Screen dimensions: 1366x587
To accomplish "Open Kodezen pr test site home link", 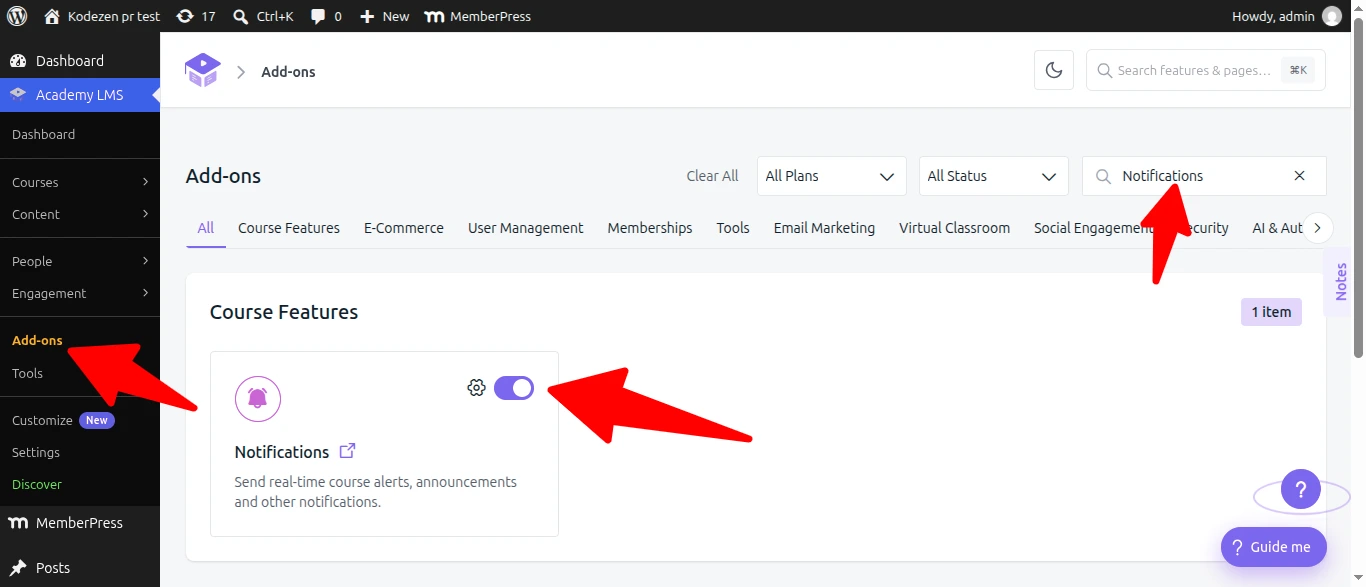I will click(x=102, y=16).
